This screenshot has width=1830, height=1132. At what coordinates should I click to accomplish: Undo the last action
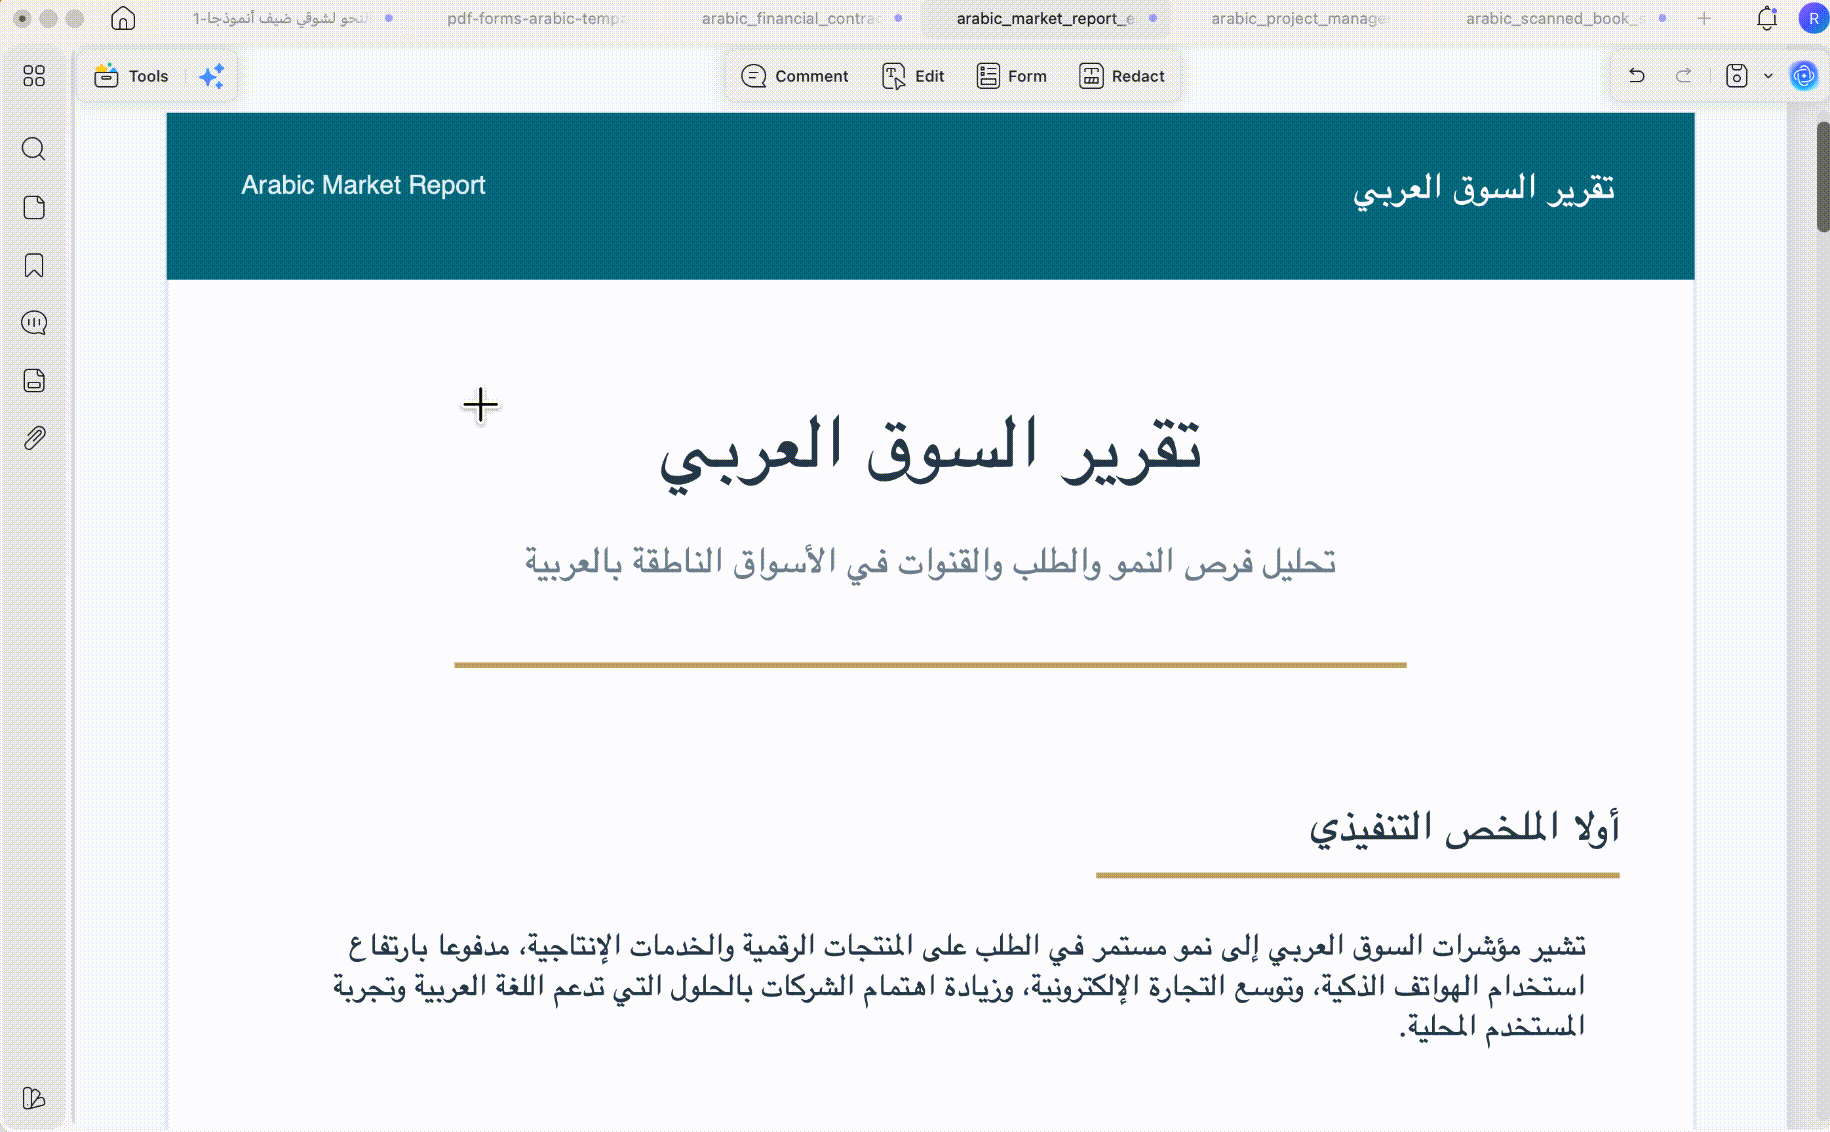click(x=1637, y=76)
